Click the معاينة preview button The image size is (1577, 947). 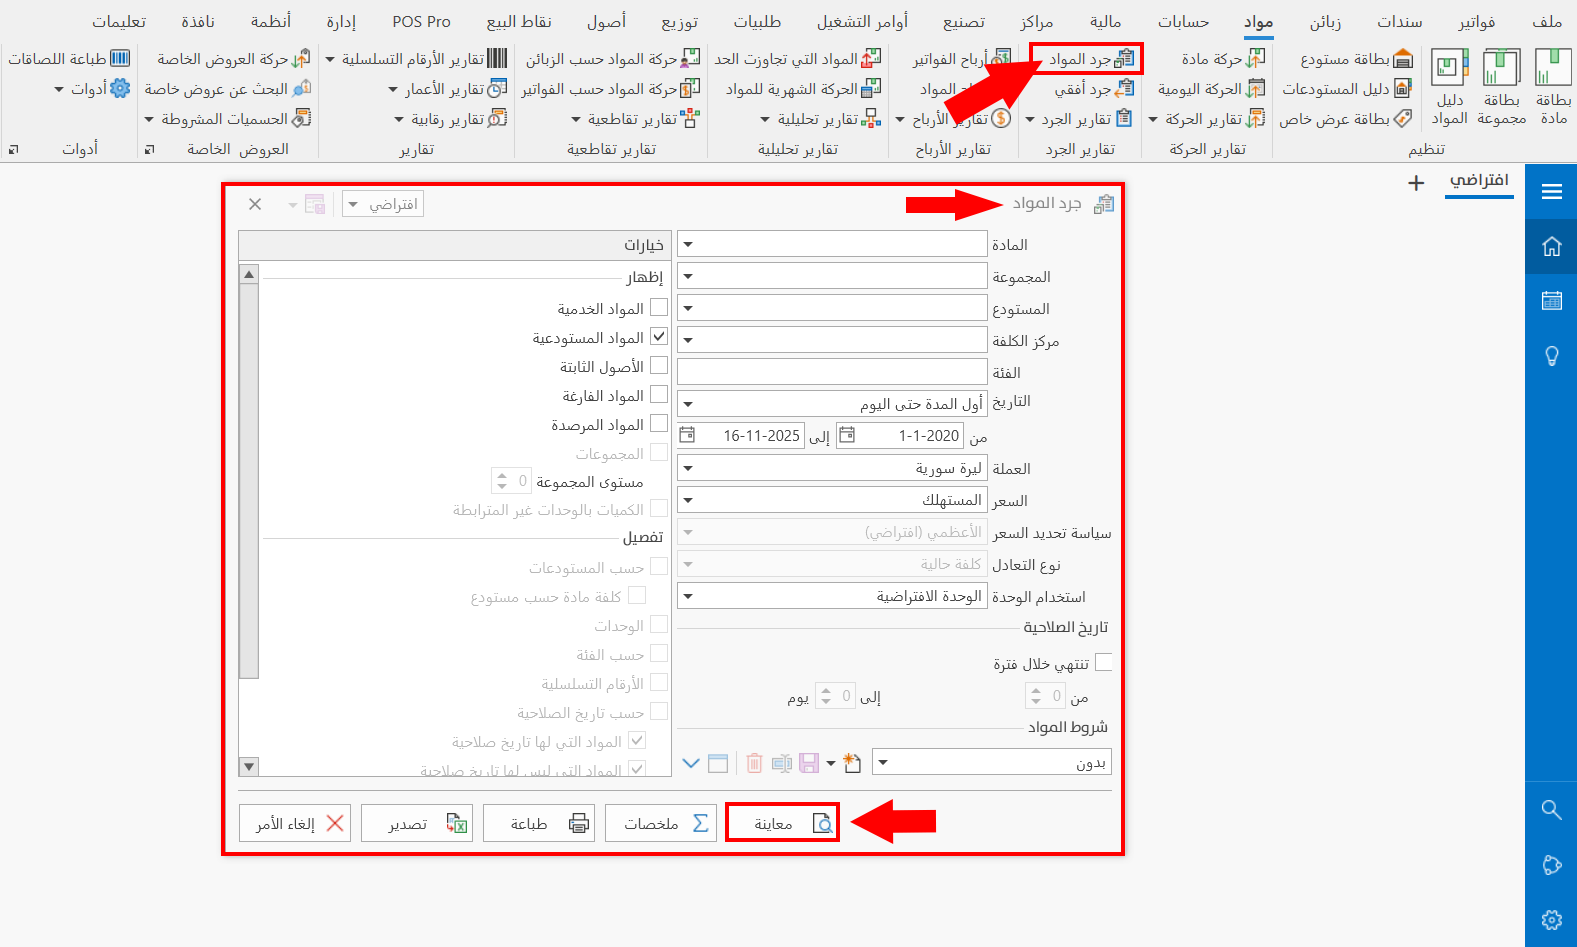tap(782, 823)
